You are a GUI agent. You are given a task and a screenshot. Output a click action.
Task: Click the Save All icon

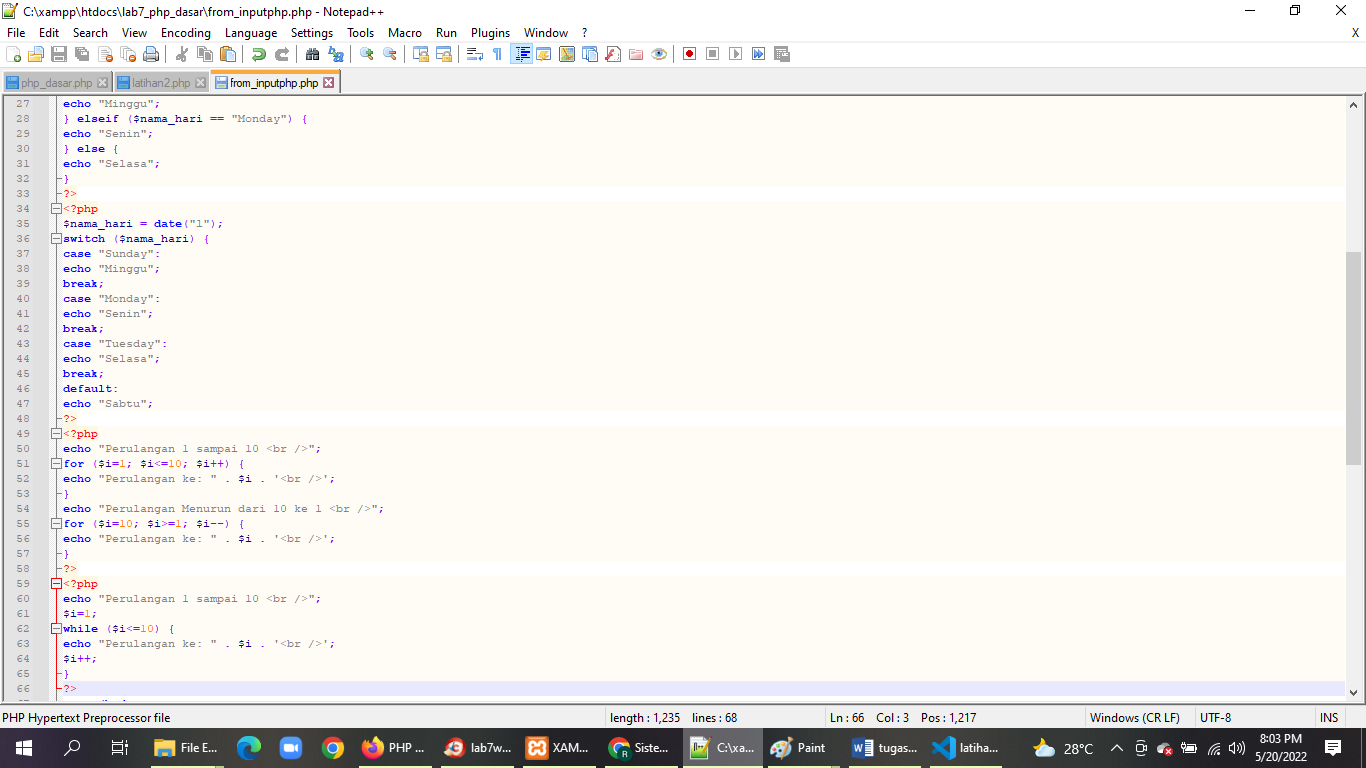(79, 54)
